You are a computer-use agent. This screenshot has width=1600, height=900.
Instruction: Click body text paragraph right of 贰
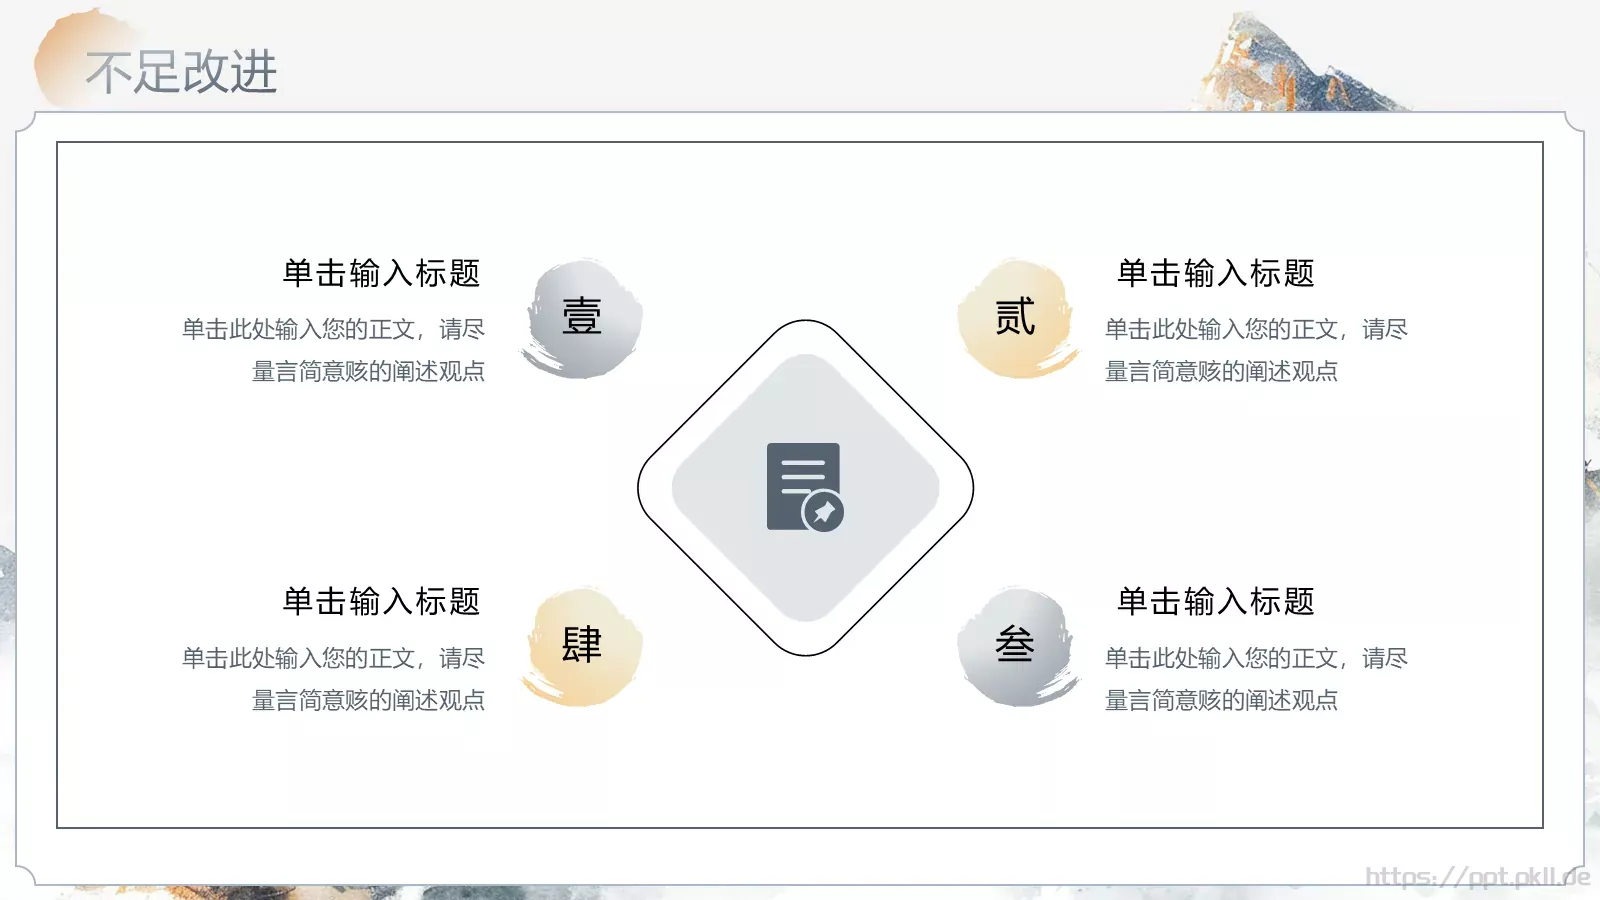[x=1256, y=350]
